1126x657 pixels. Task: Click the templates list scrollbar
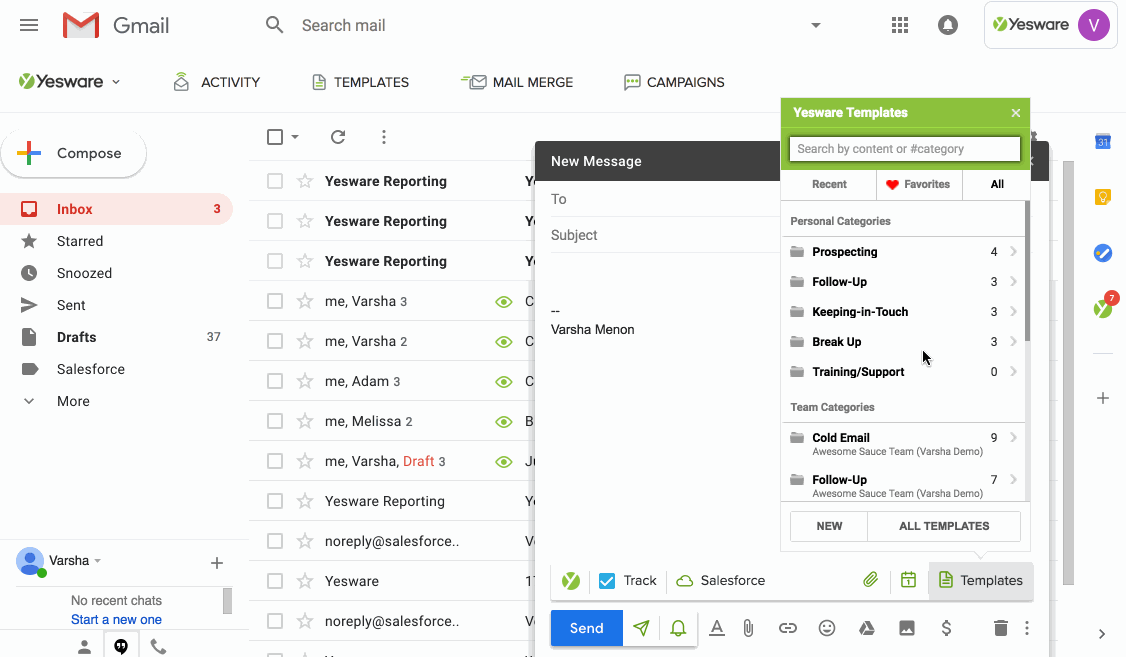(1026, 270)
